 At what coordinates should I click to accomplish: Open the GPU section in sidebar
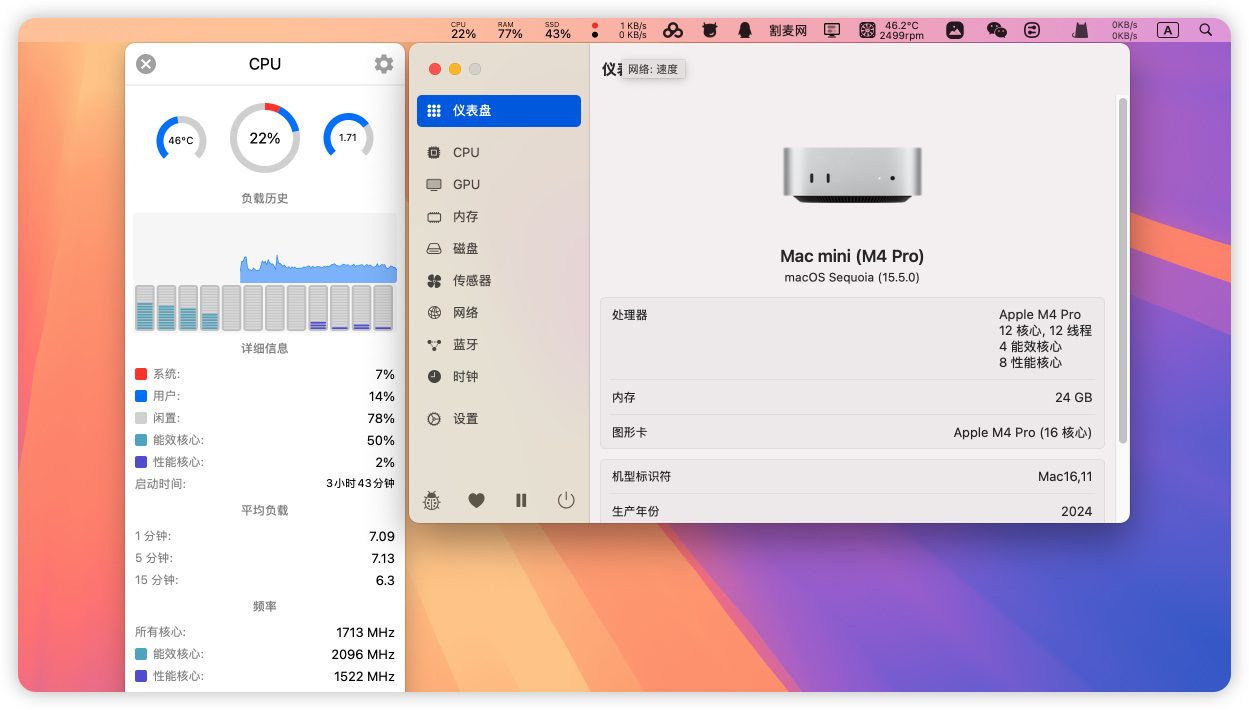tap(499, 185)
